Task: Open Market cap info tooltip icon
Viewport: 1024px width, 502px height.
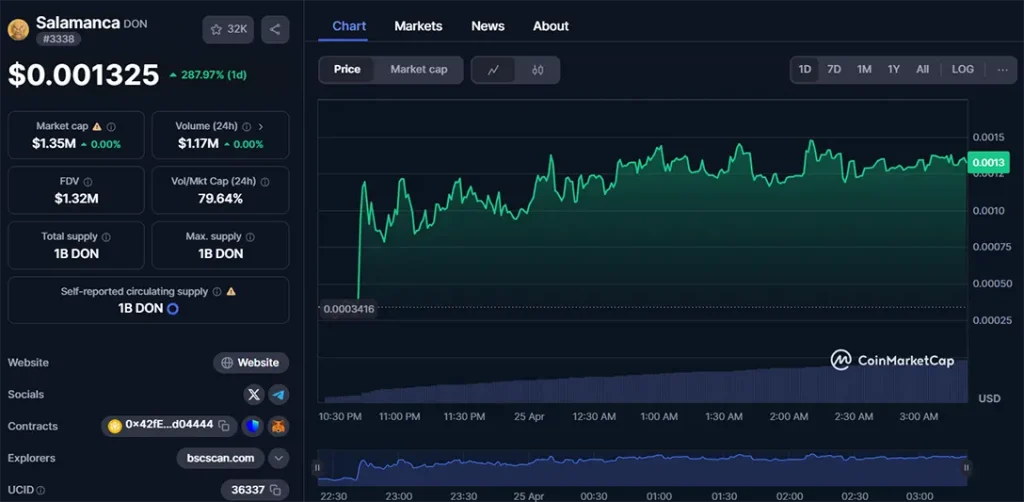Action: pos(111,127)
